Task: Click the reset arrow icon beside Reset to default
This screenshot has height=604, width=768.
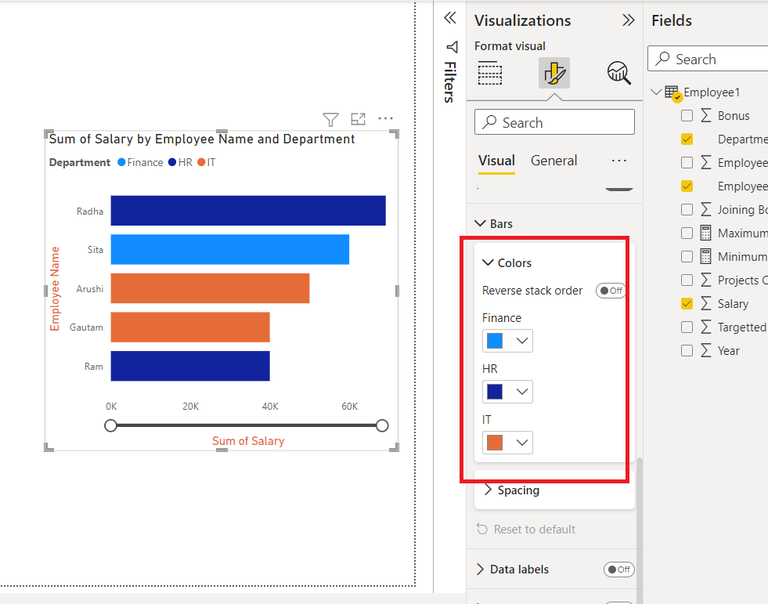Action: (x=482, y=529)
